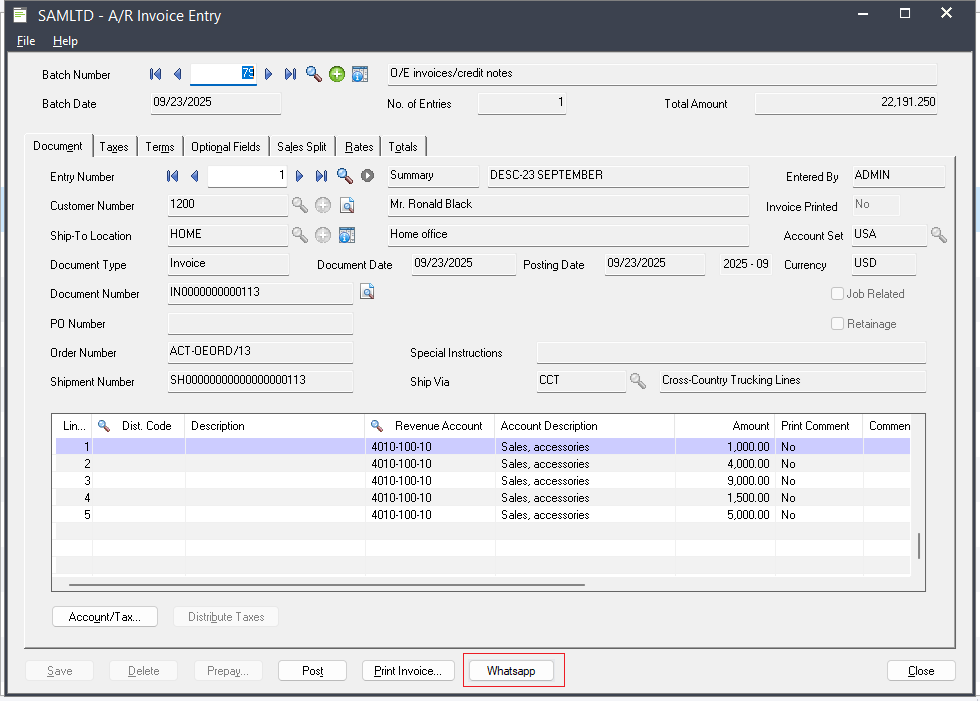The image size is (980, 701).
Task: Open Account Set finder magnifier
Action: pyautogui.click(x=938, y=235)
